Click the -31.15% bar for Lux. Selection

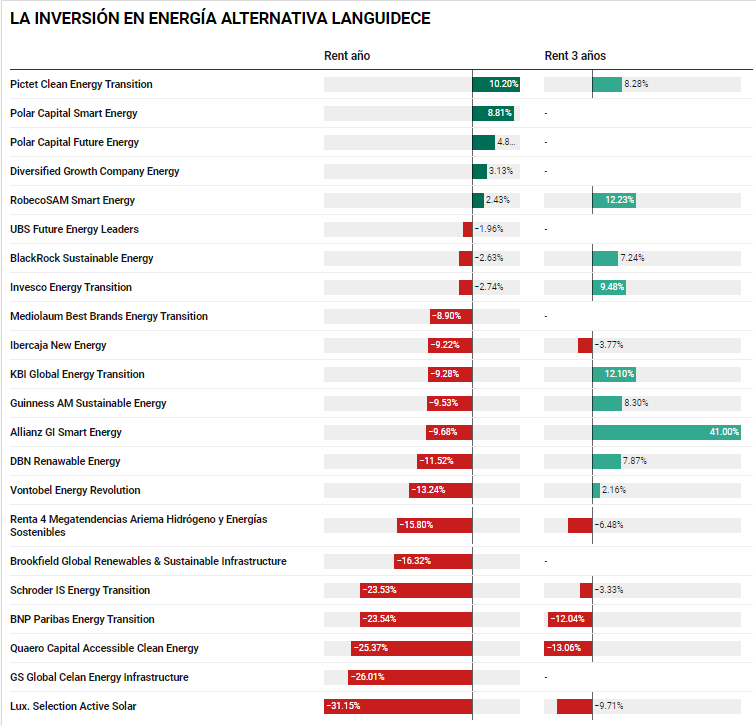point(398,706)
